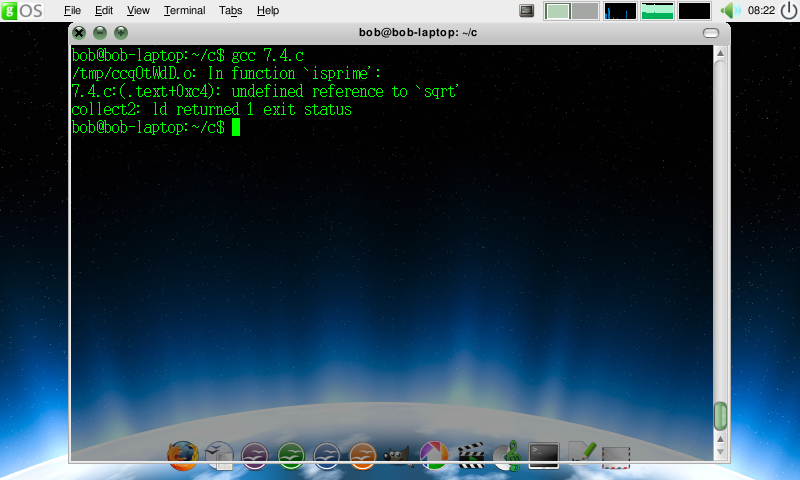Maximize the terminal window
This screenshot has height=480, width=800.
[x=121, y=33]
